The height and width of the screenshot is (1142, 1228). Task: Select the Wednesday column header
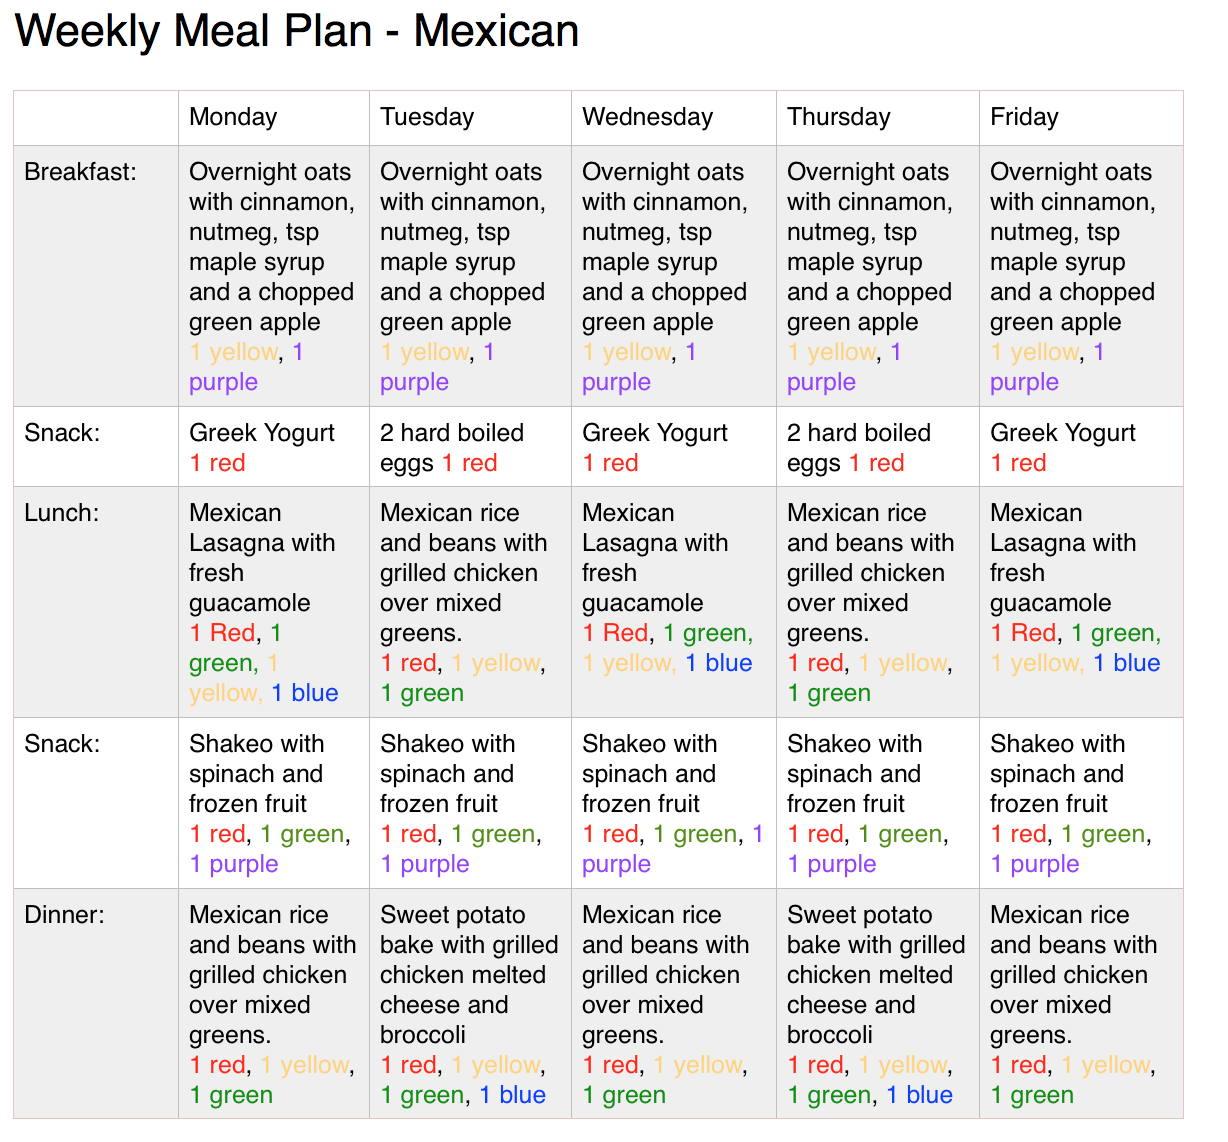pyautogui.click(x=674, y=118)
